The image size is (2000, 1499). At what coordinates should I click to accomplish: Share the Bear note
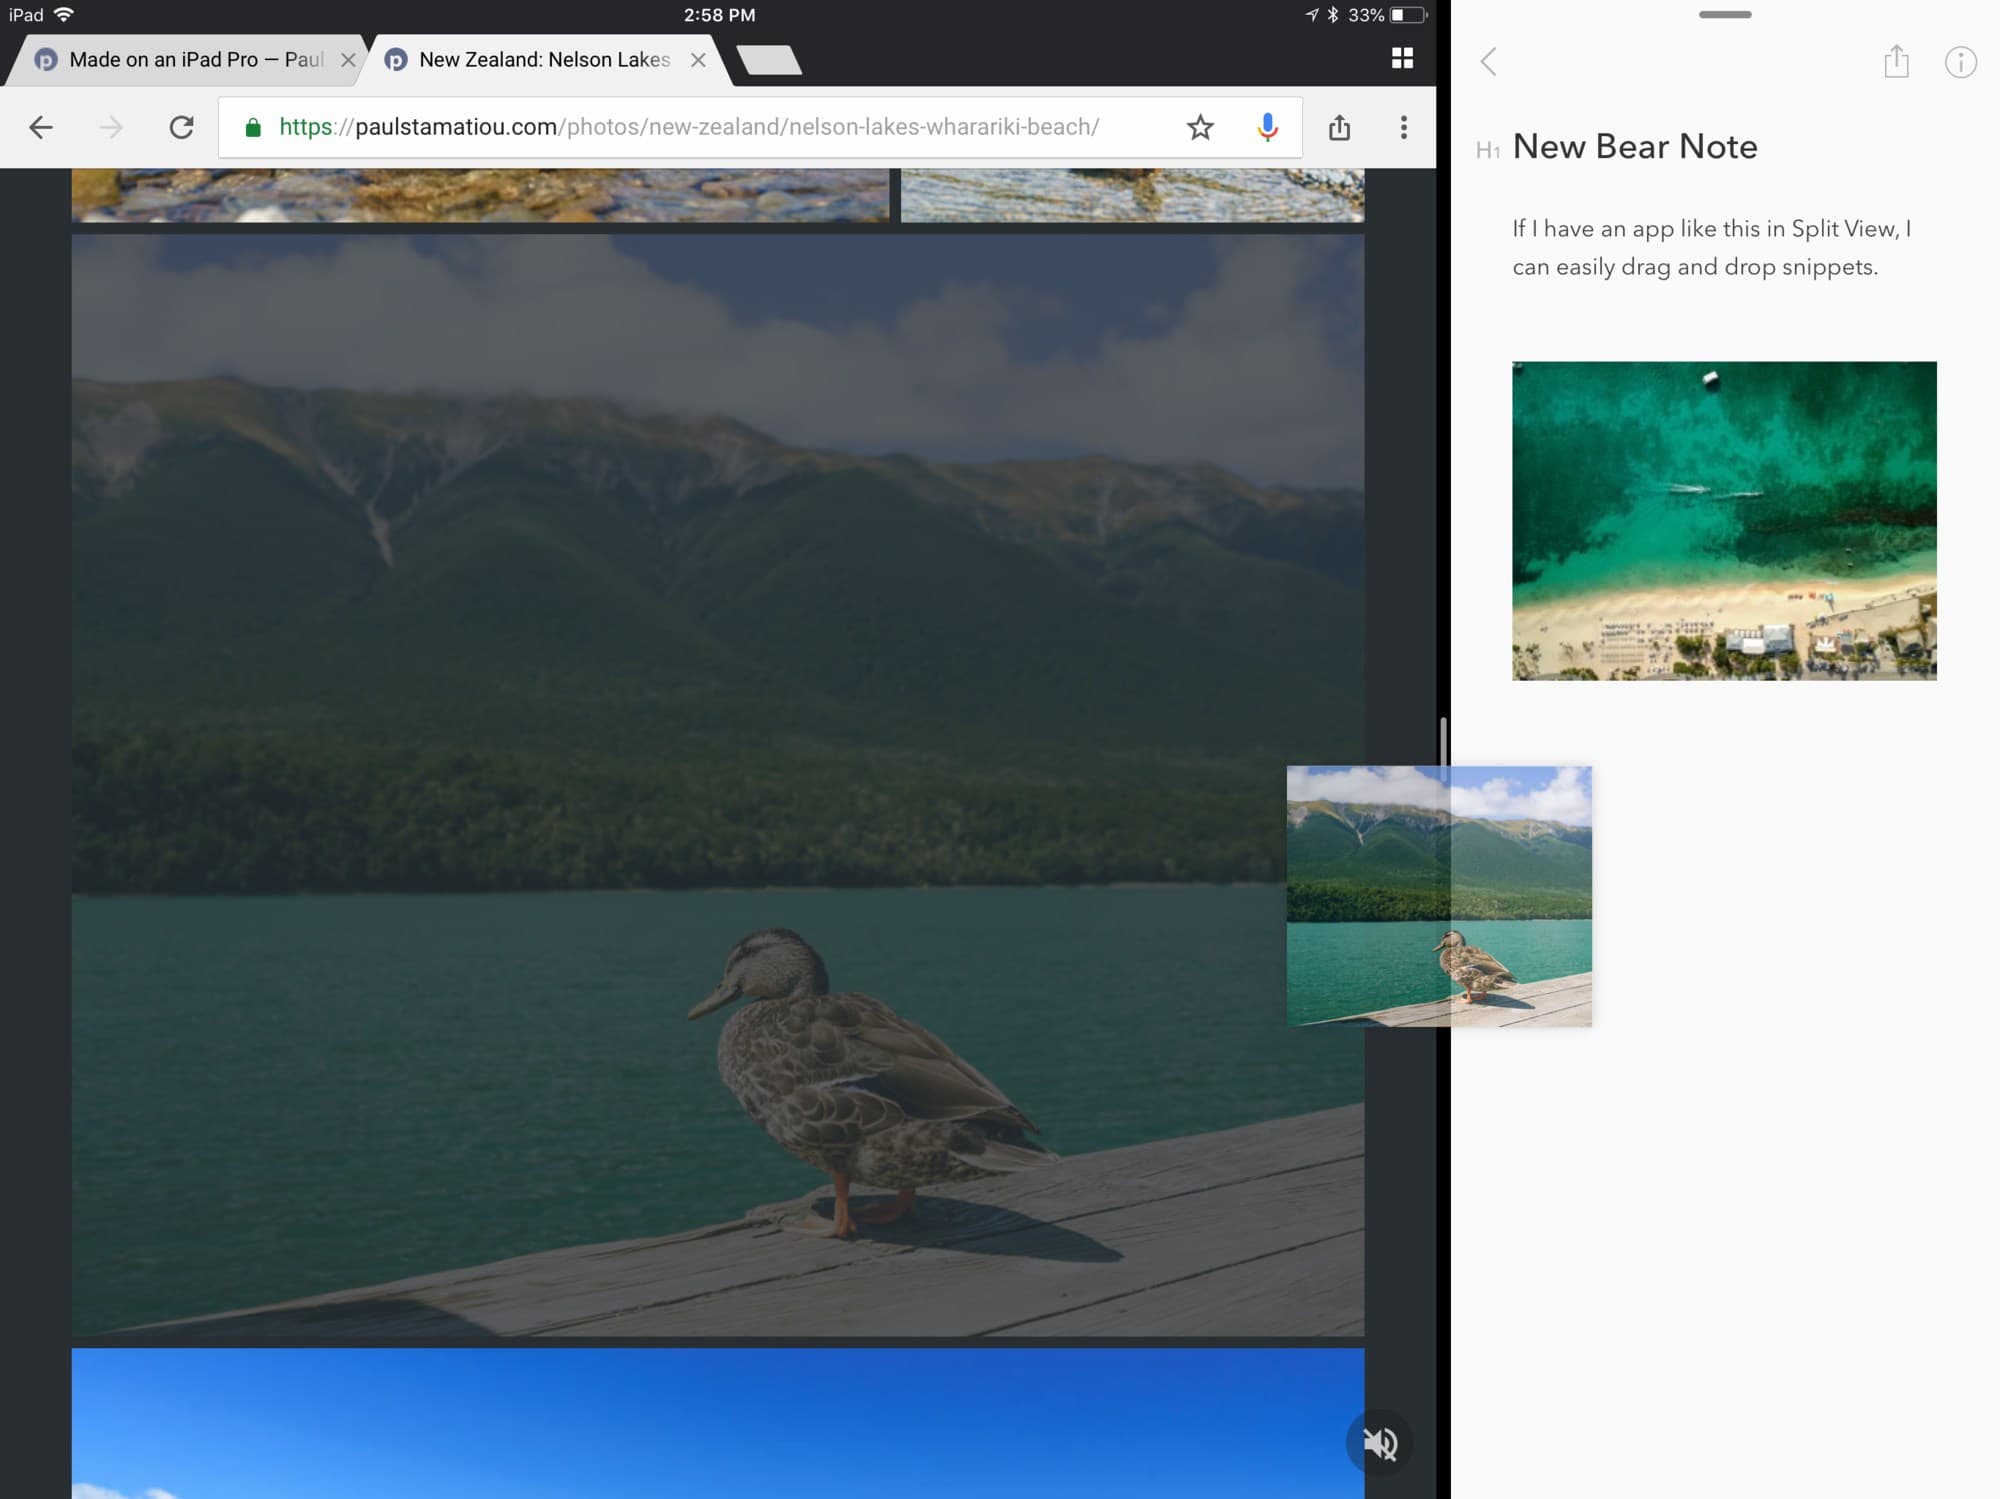click(x=1896, y=61)
